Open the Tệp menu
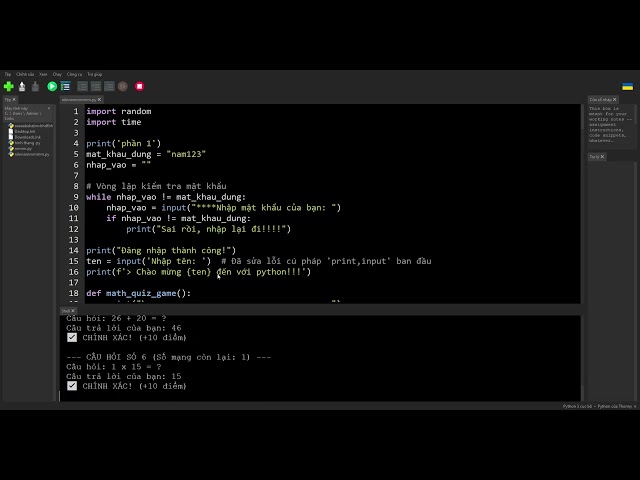Image resolution: width=640 pixels, height=480 pixels. pos(8,74)
